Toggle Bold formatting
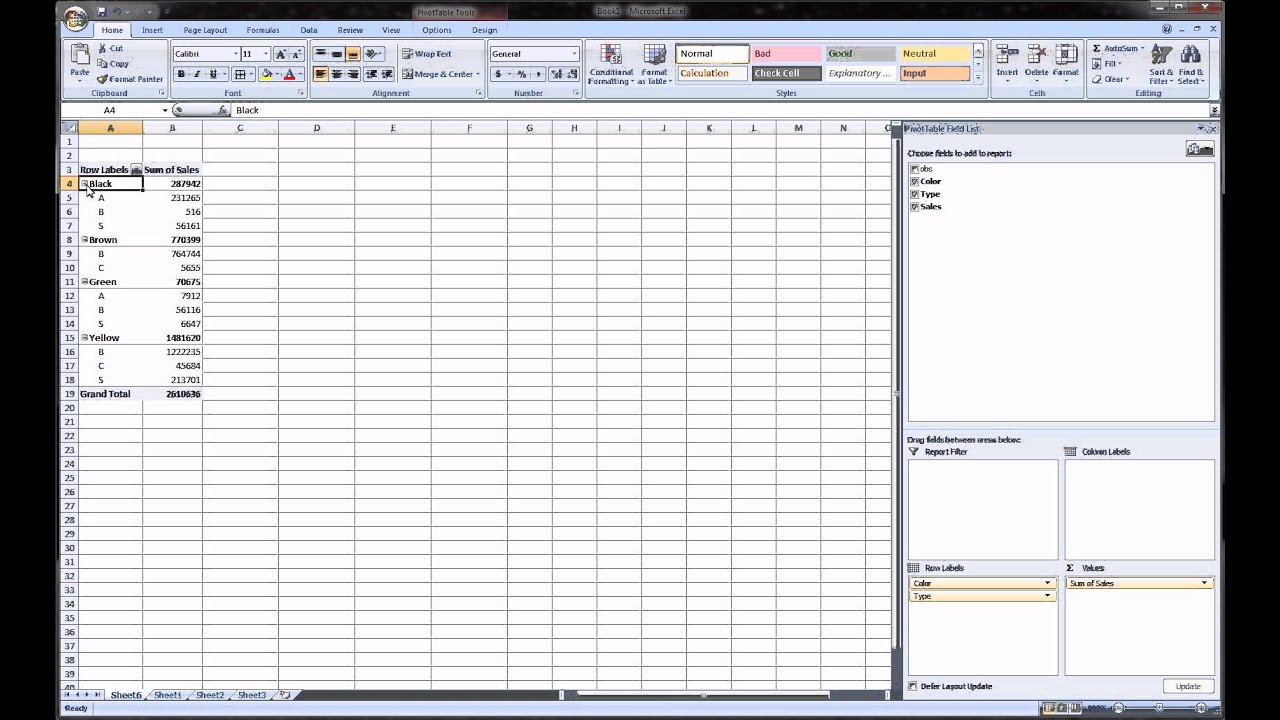 pyautogui.click(x=181, y=74)
